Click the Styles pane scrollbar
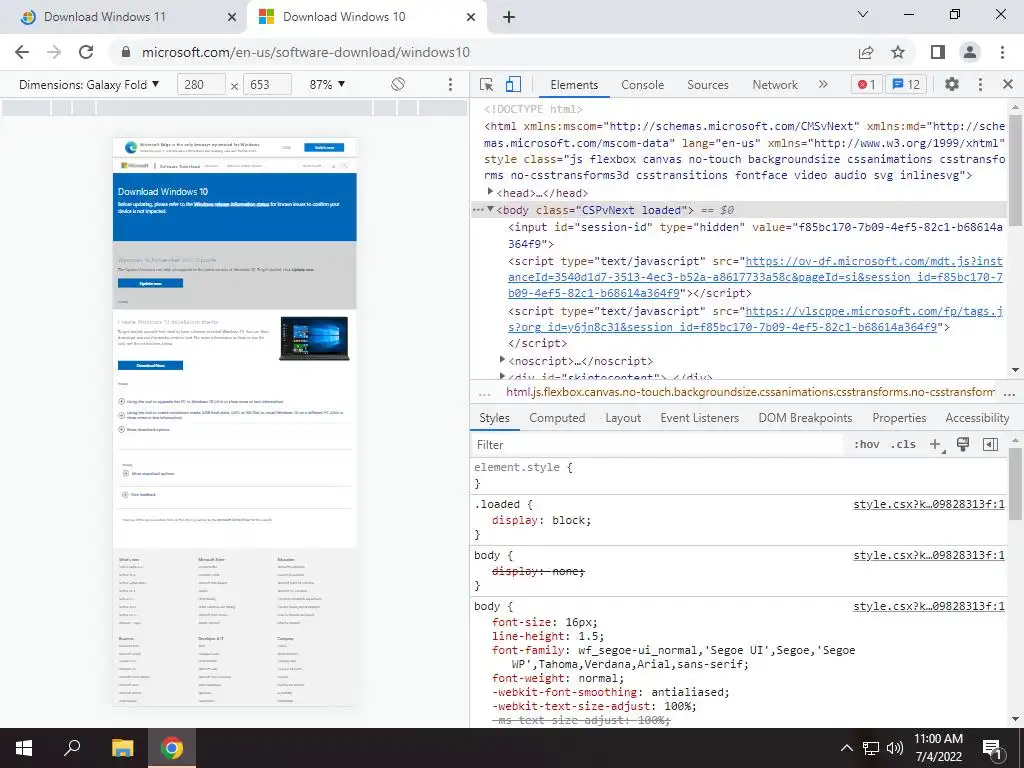 [x=1015, y=483]
